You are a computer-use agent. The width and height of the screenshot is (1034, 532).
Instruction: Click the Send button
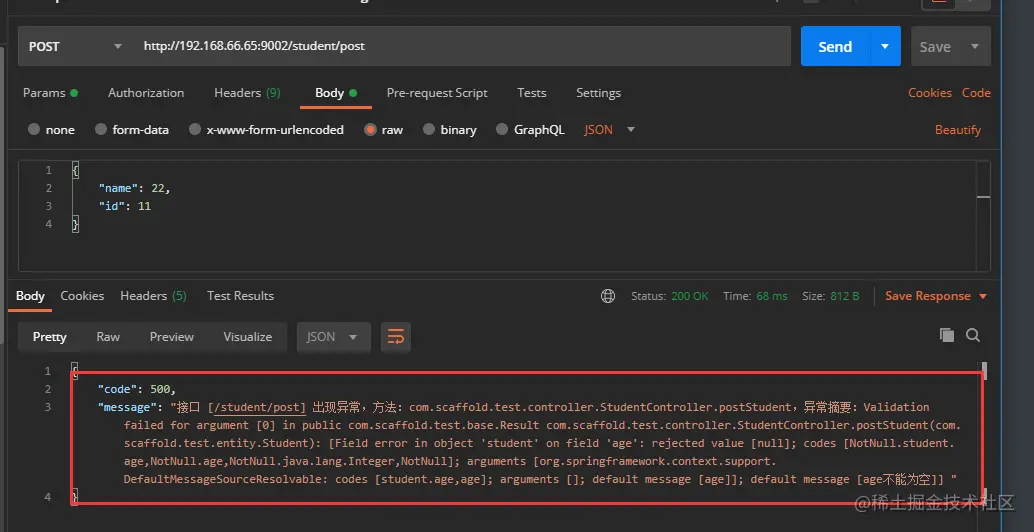point(835,46)
